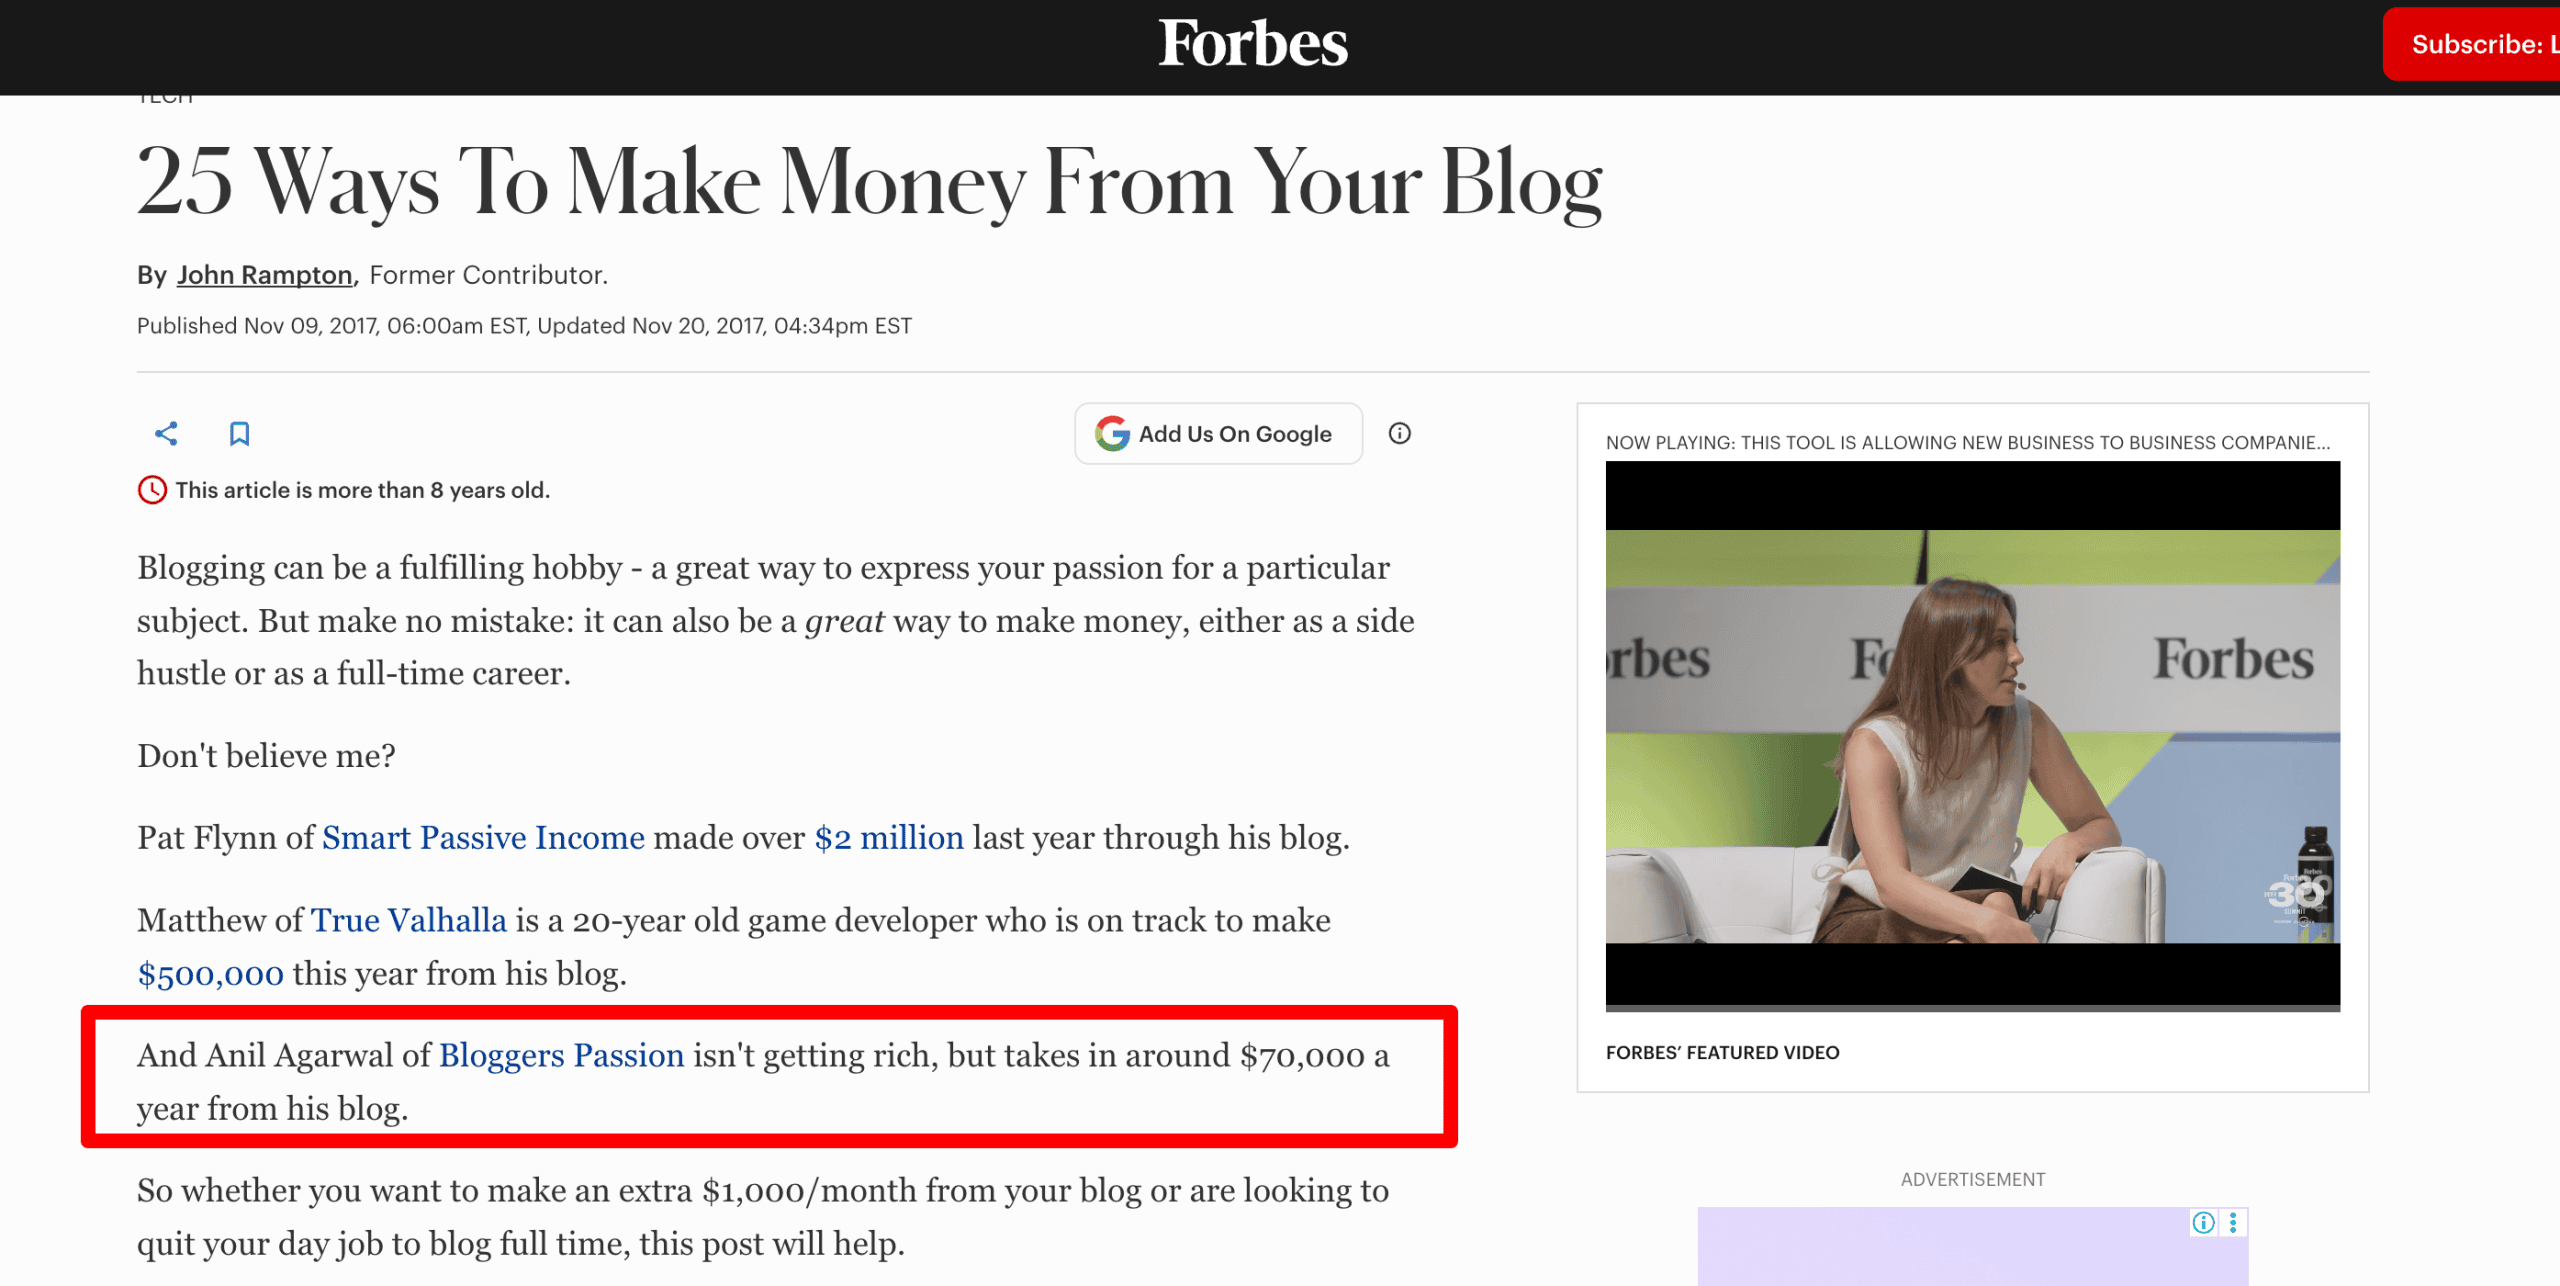Click the red clock icon in the age notice
The height and width of the screenshot is (1286, 2560).
click(153, 490)
